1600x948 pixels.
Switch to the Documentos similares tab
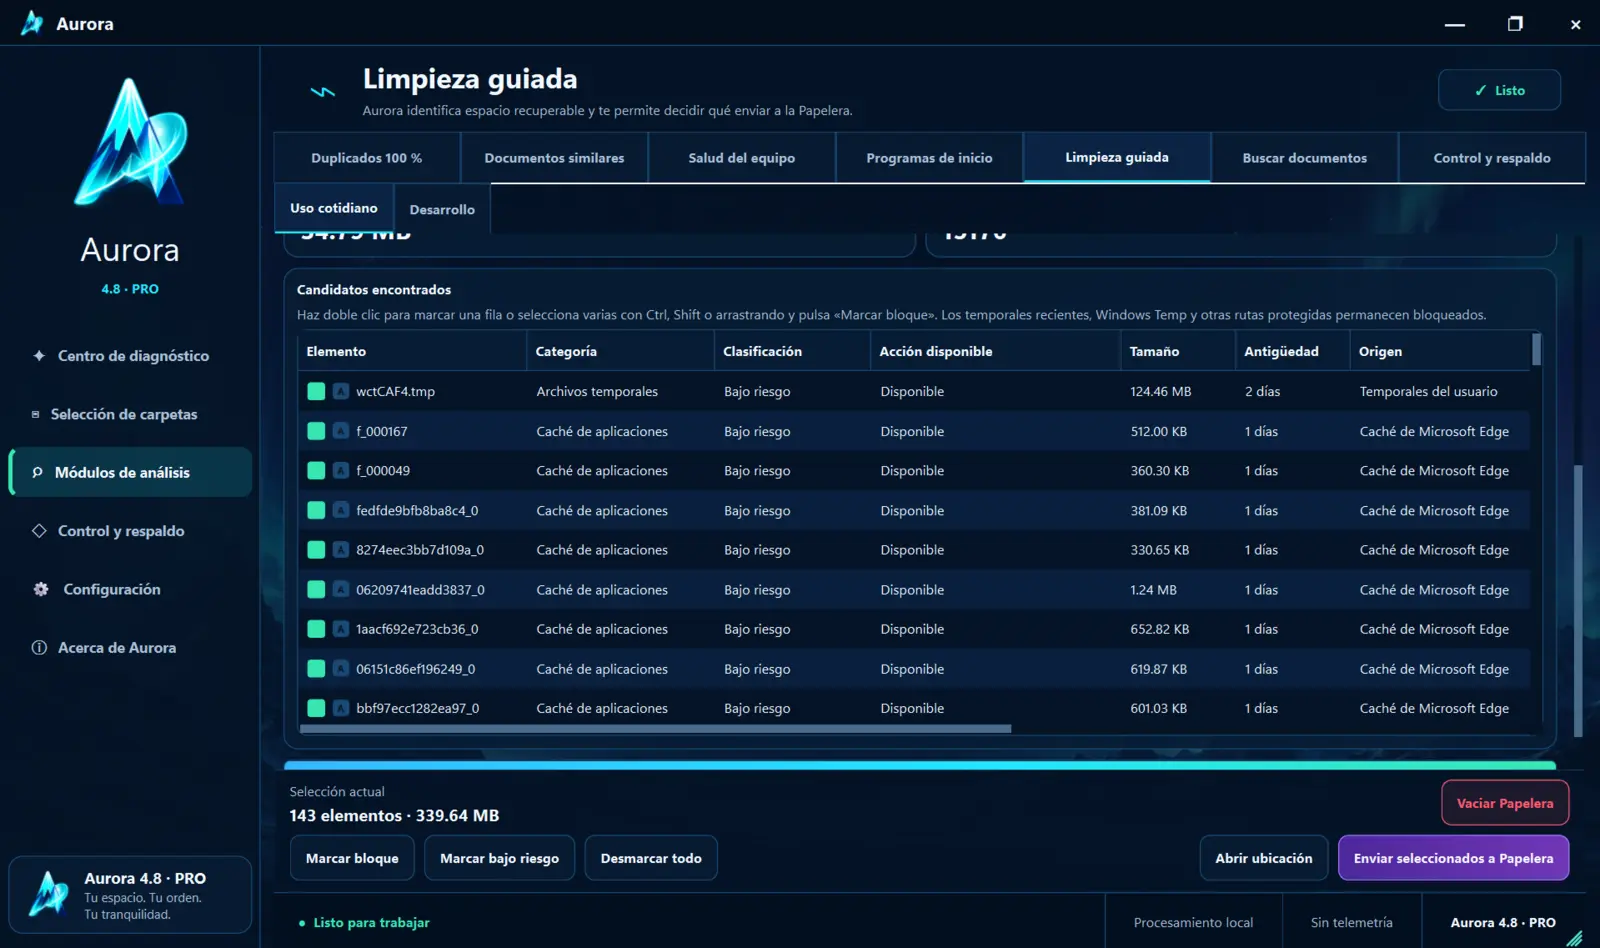point(554,158)
